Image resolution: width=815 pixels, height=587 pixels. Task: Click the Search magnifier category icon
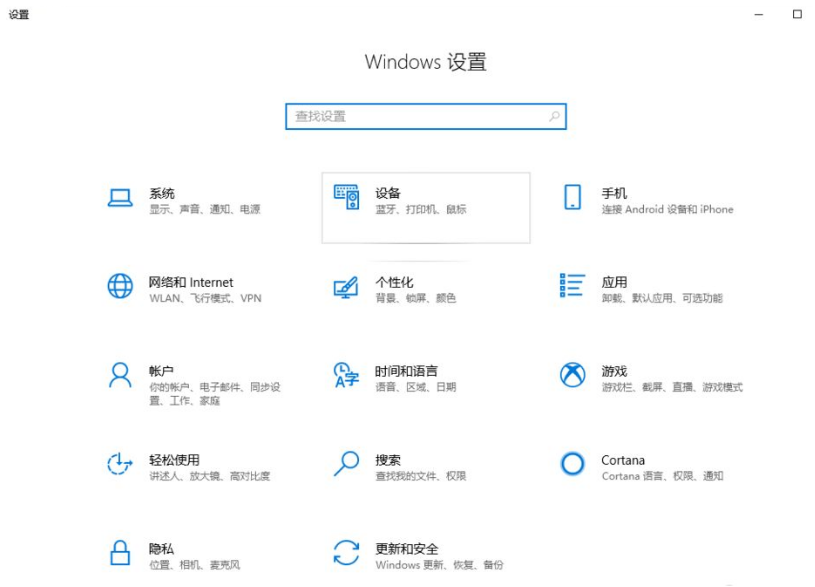point(346,464)
